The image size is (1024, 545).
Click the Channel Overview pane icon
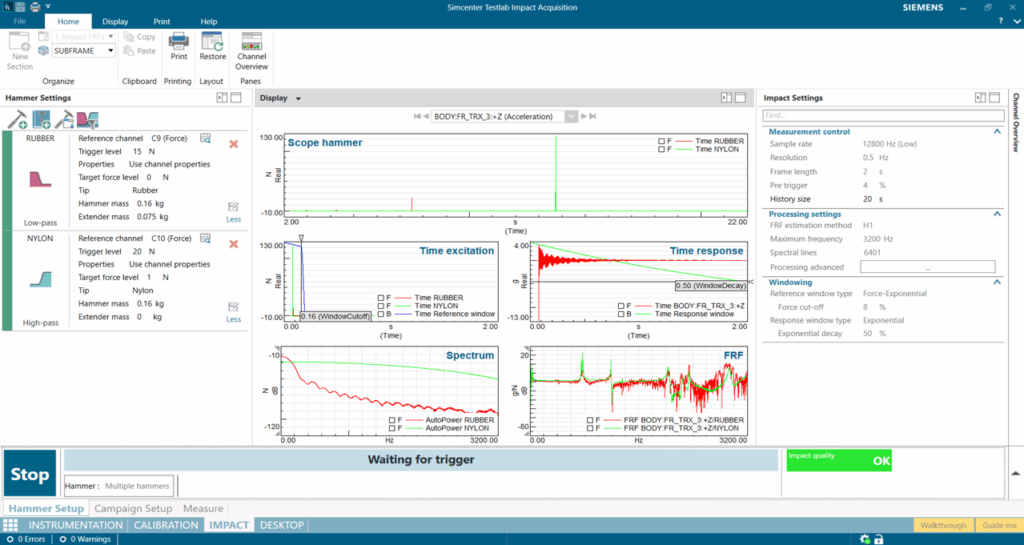[252, 42]
